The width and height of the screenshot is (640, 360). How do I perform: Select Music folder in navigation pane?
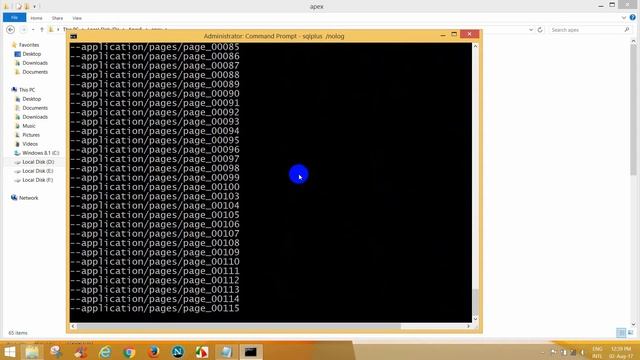point(29,126)
